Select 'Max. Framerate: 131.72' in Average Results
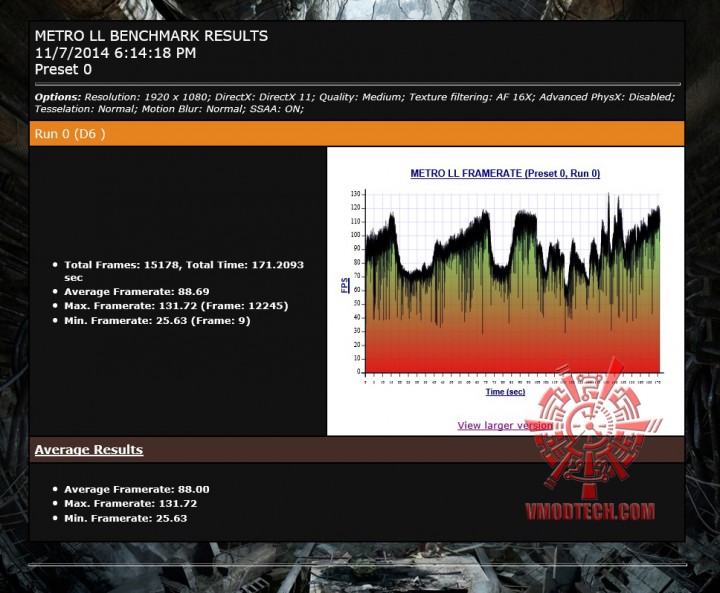Screen dimensions: 720x593 pyautogui.click(x=130, y=504)
